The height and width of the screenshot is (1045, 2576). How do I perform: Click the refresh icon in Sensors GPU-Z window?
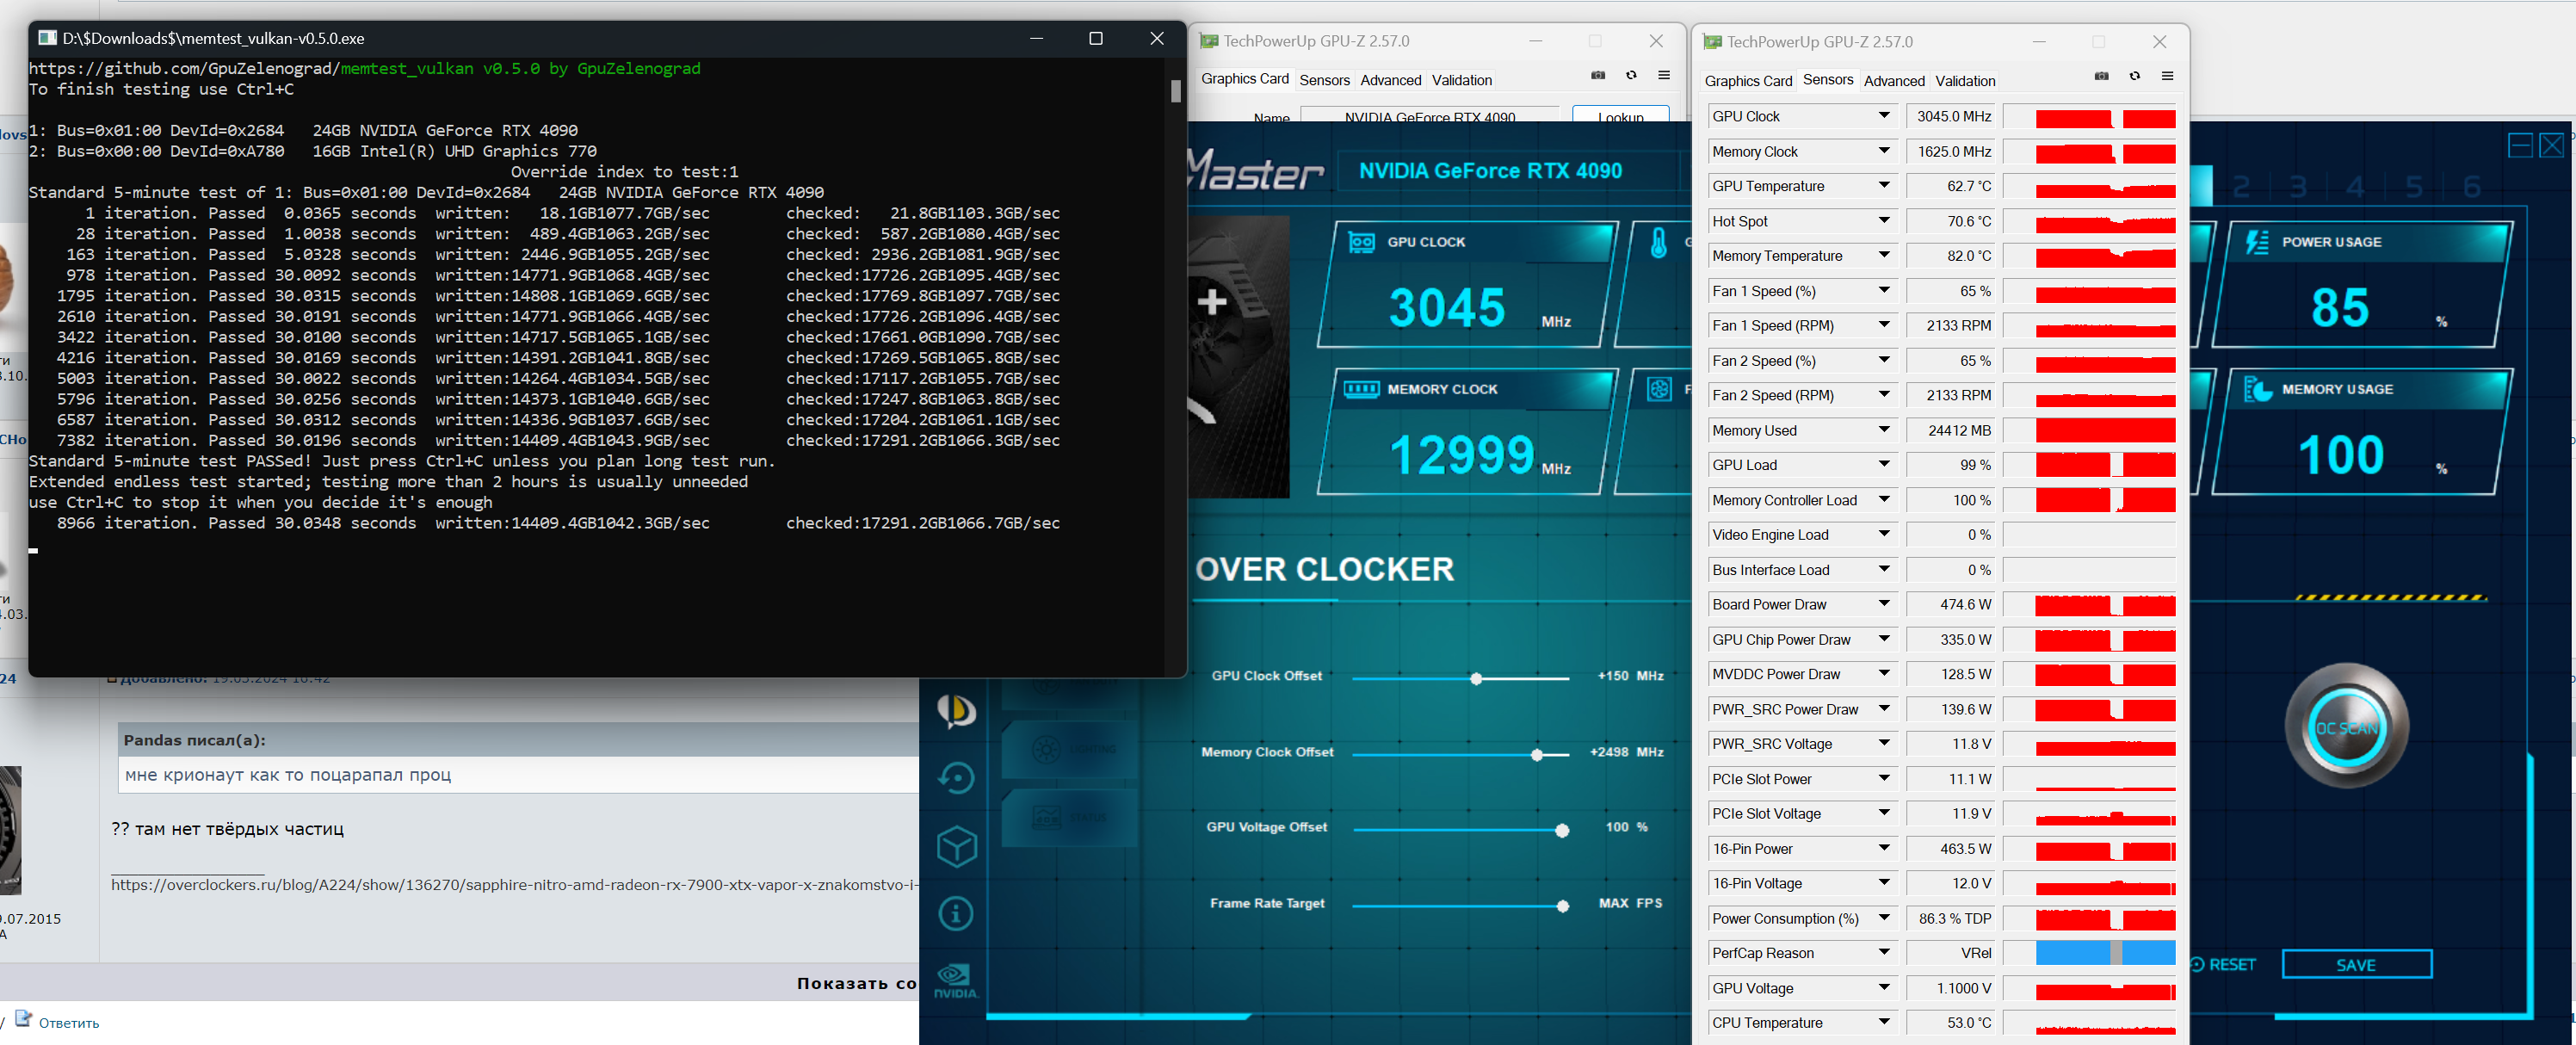2134,77
